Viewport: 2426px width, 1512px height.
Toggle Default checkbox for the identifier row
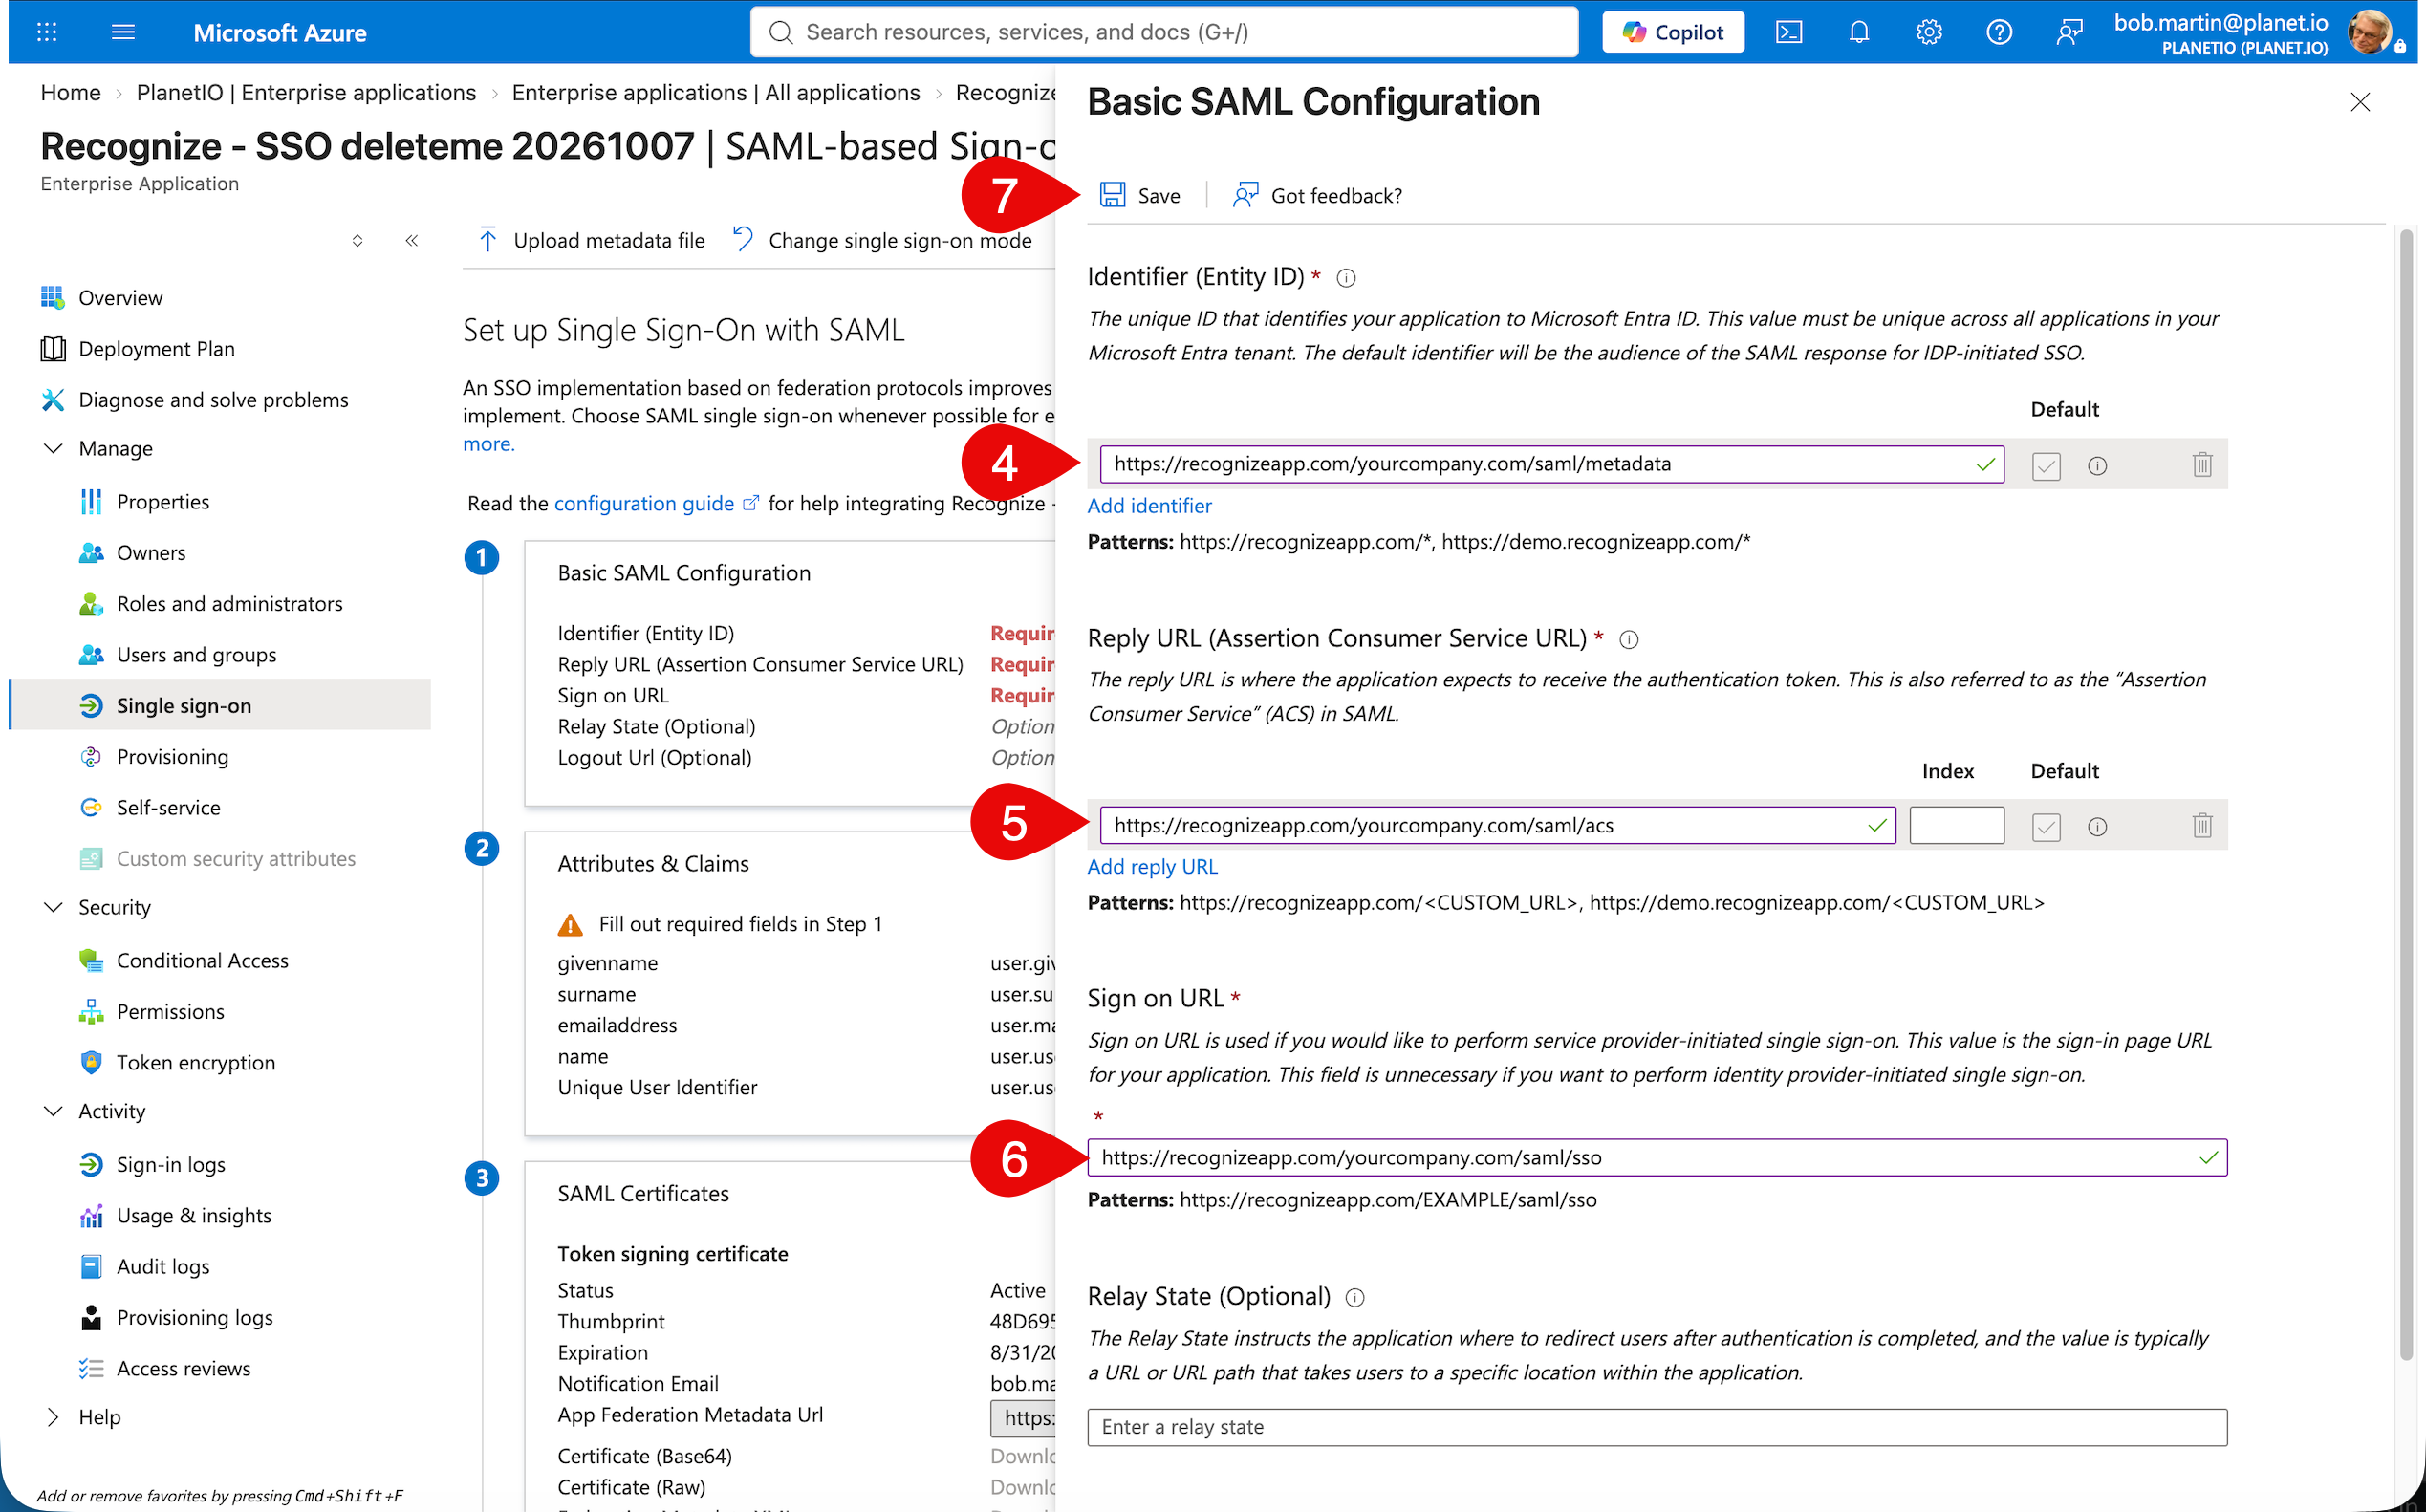point(2046,465)
